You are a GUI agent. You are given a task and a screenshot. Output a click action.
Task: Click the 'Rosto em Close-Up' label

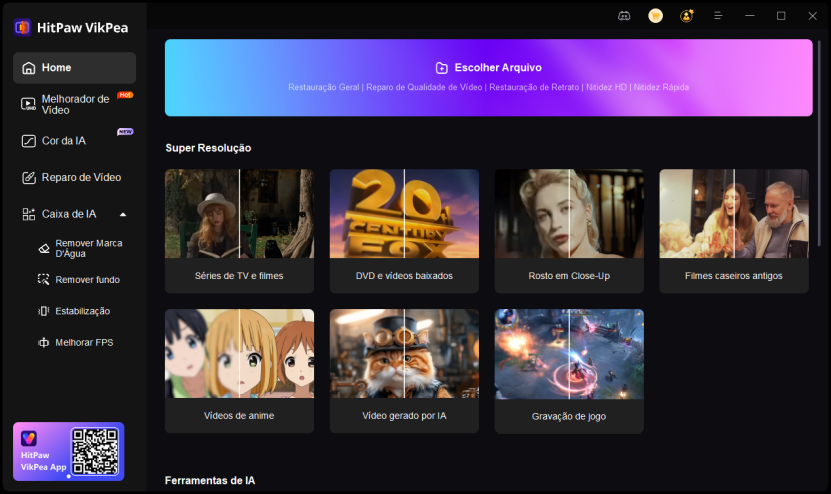tap(569, 276)
